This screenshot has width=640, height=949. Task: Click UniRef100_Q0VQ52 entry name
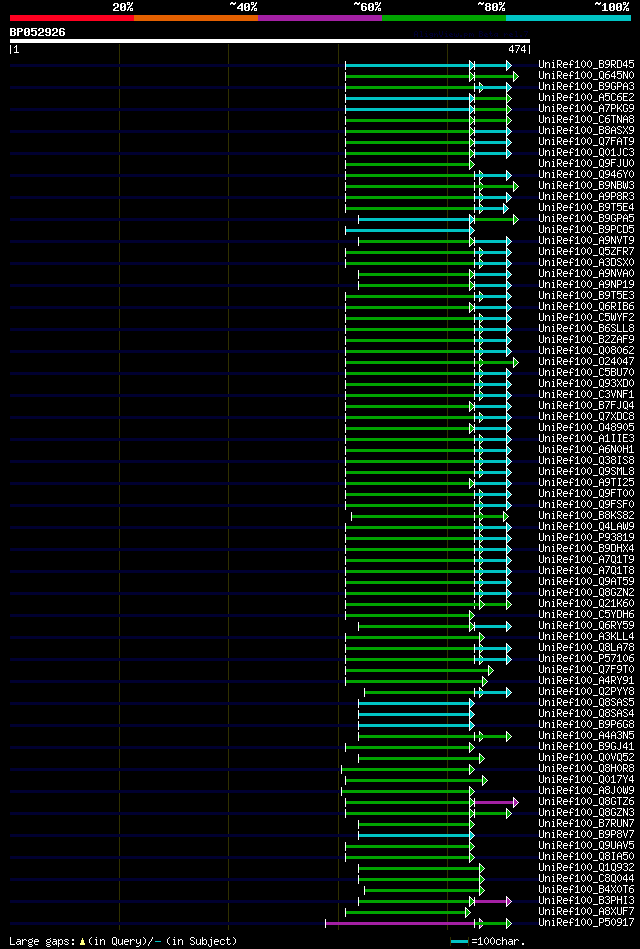[x=586, y=758]
